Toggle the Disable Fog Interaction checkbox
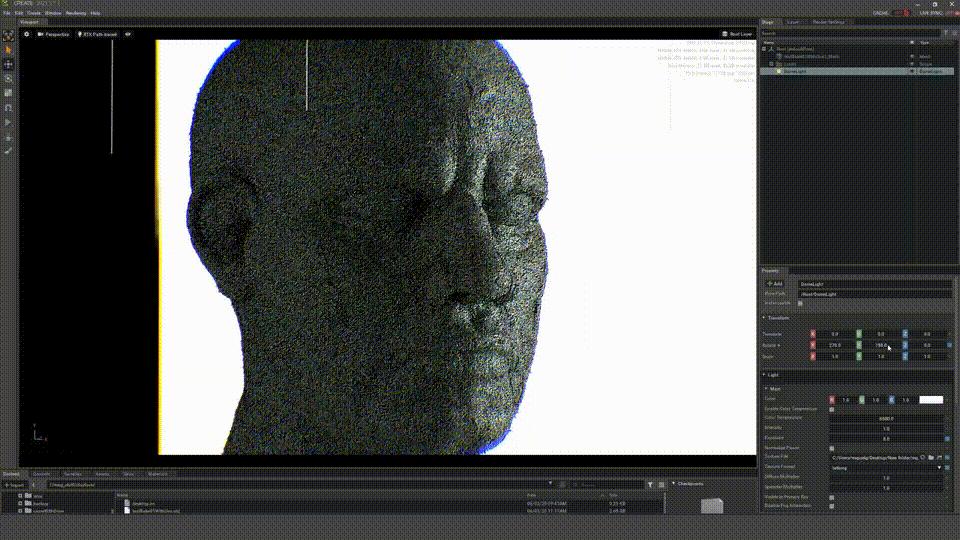This screenshot has width=960, height=540. [831, 506]
